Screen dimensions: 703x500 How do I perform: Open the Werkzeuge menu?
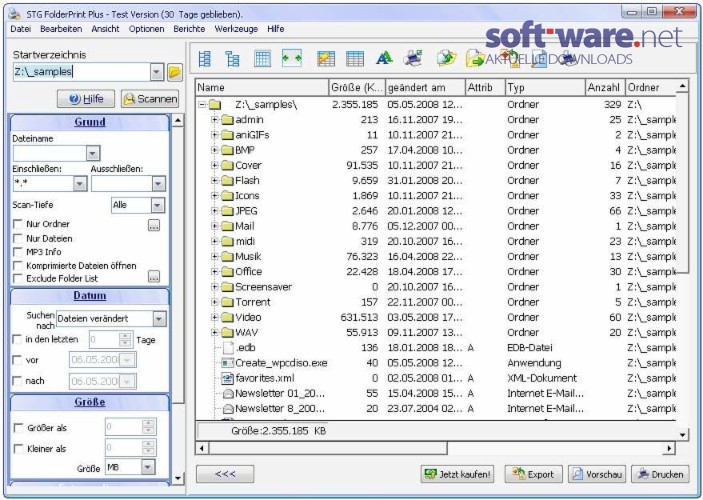point(236,29)
